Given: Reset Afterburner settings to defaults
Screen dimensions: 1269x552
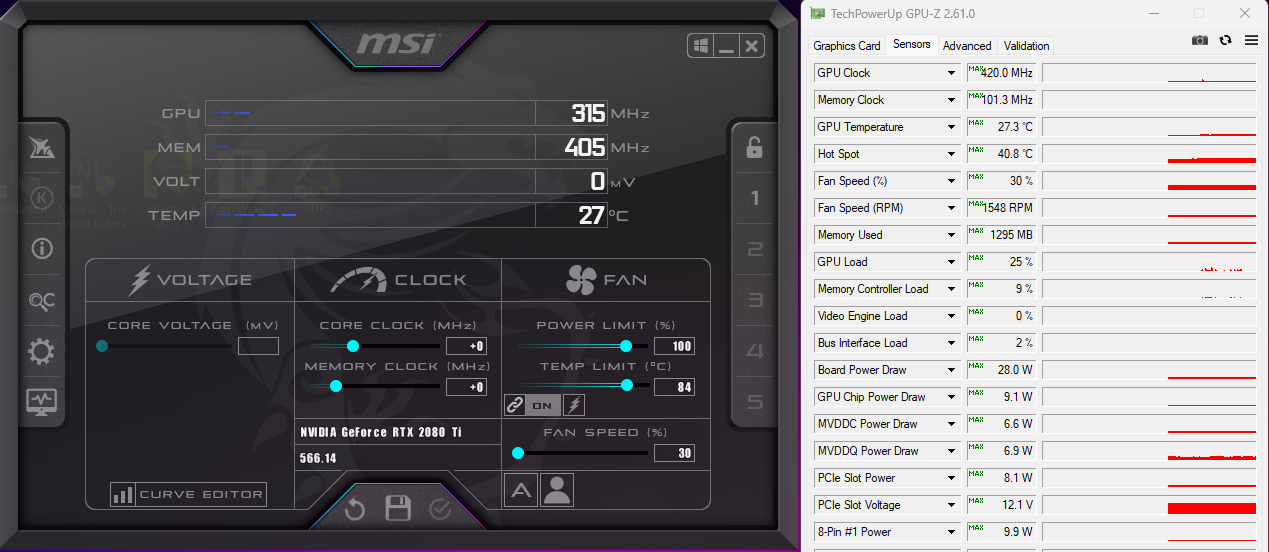Looking at the screenshot, I should (355, 510).
